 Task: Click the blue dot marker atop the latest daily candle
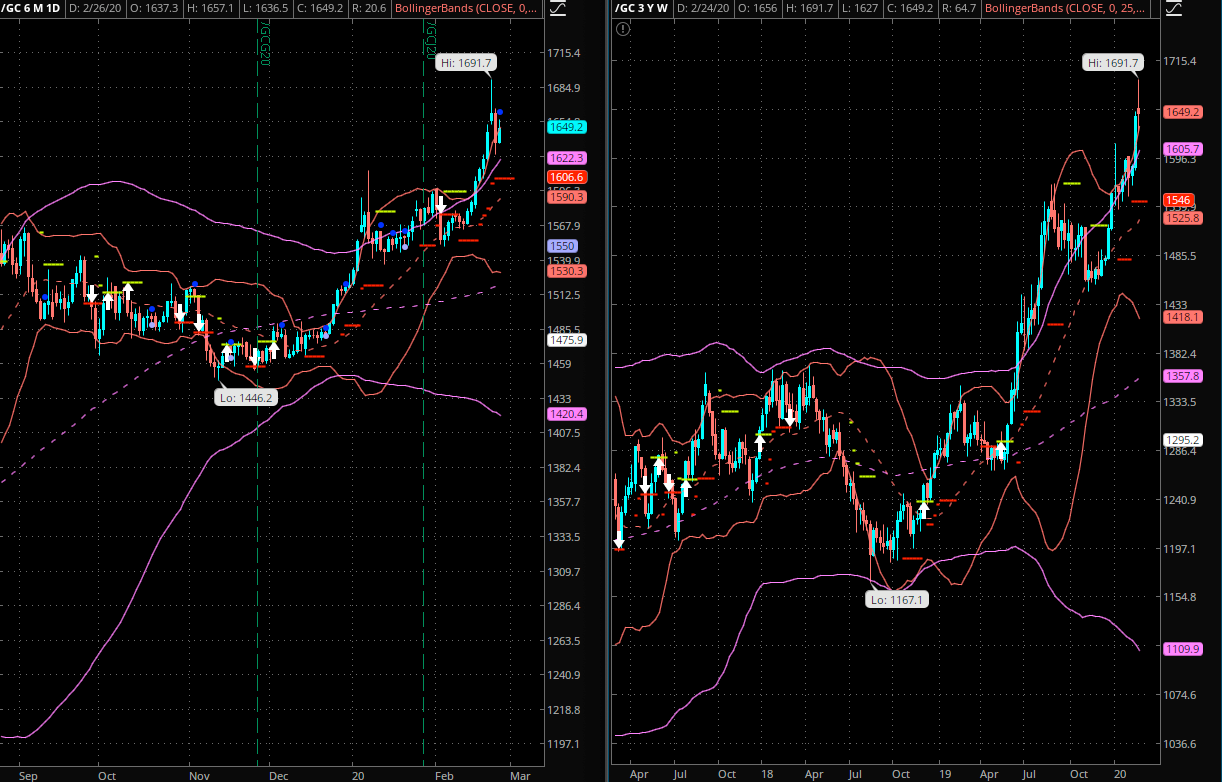click(500, 112)
